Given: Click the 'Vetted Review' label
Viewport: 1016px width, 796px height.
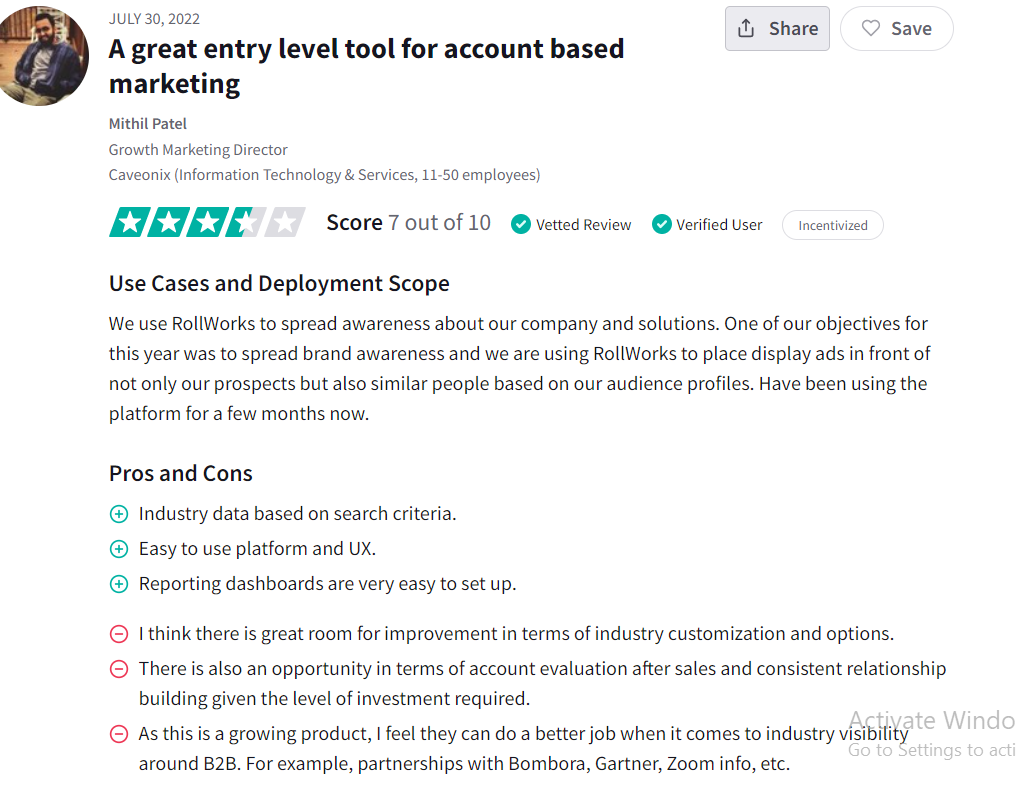Looking at the screenshot, I should (583, 225).
